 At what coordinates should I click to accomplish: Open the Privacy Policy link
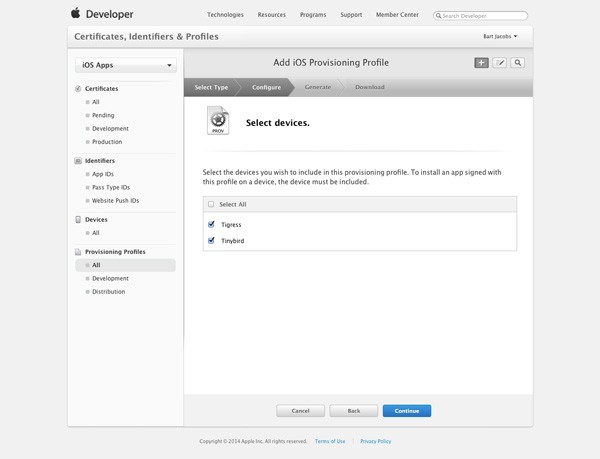[375, 441]
